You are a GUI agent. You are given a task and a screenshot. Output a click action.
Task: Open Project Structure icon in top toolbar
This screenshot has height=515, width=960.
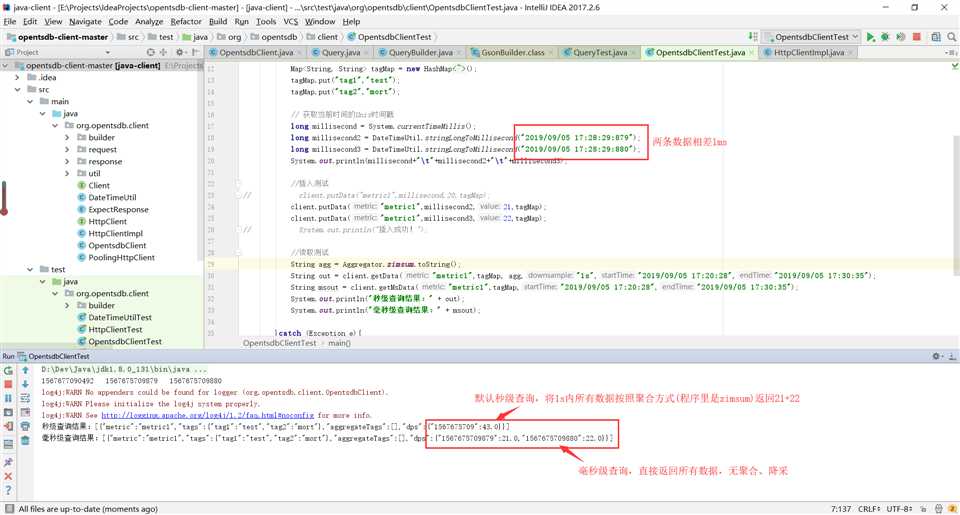point(936,37)
